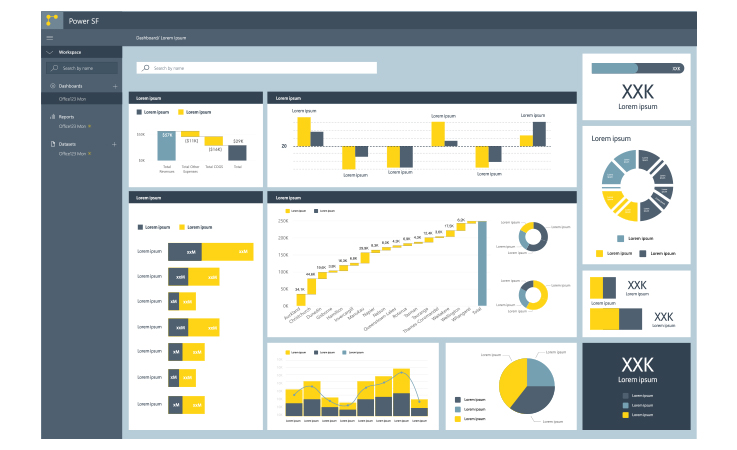Click the Dashboards gauge icon
Screen dimensions: 737x450
53,86
